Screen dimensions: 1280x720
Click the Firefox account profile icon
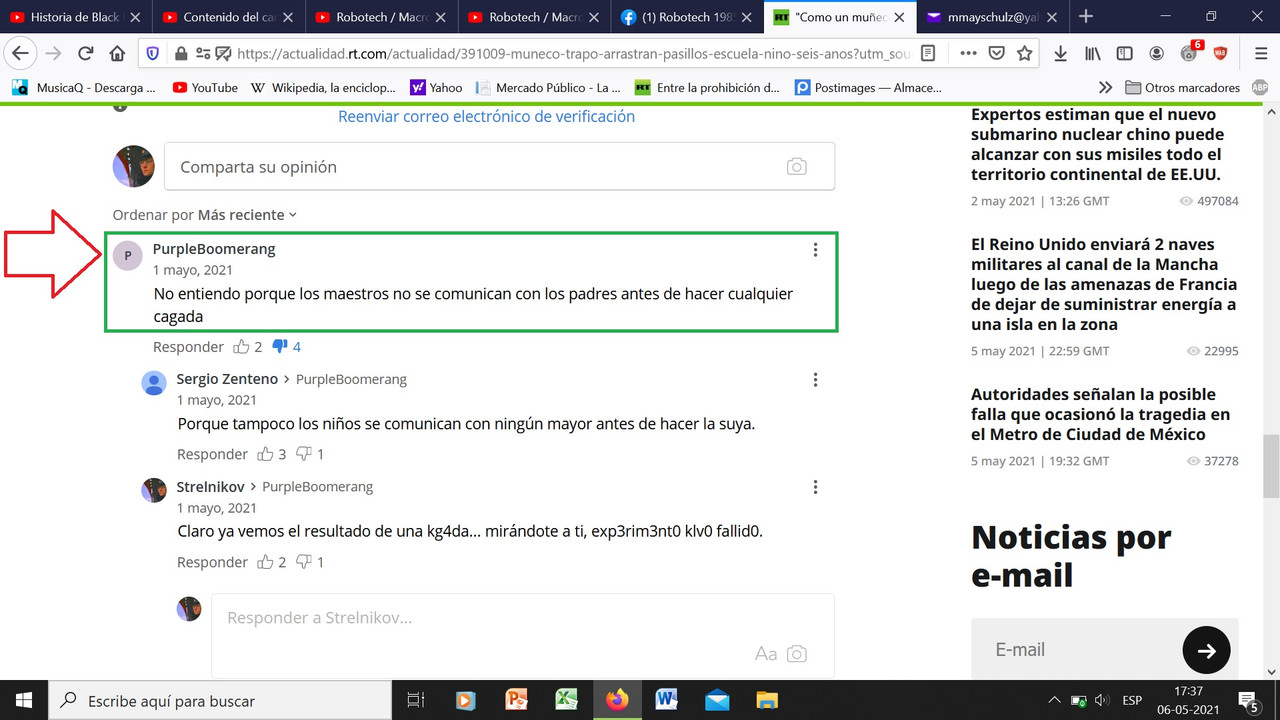(x=1156, y=54)
